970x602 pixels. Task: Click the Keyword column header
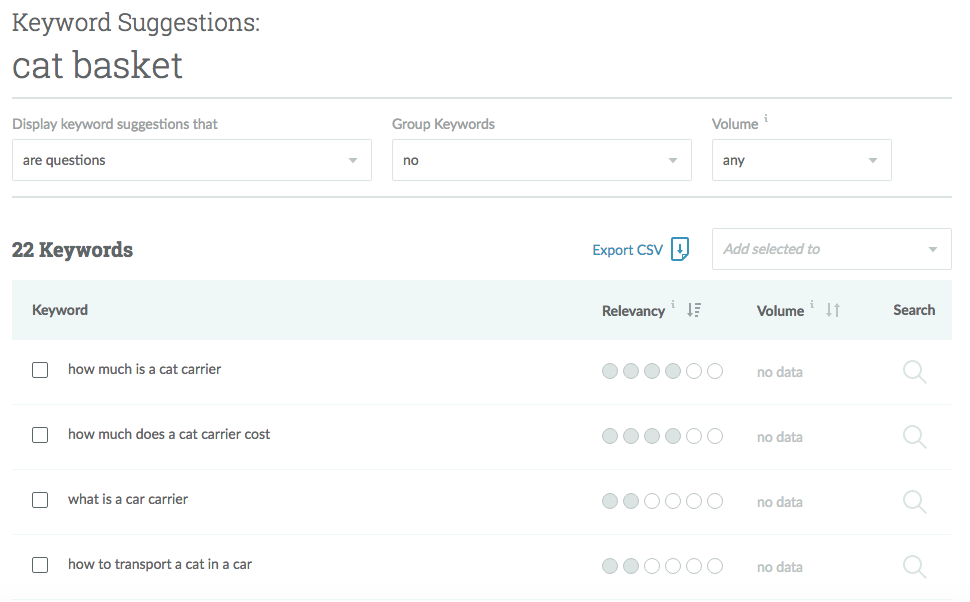coord(60,310)
